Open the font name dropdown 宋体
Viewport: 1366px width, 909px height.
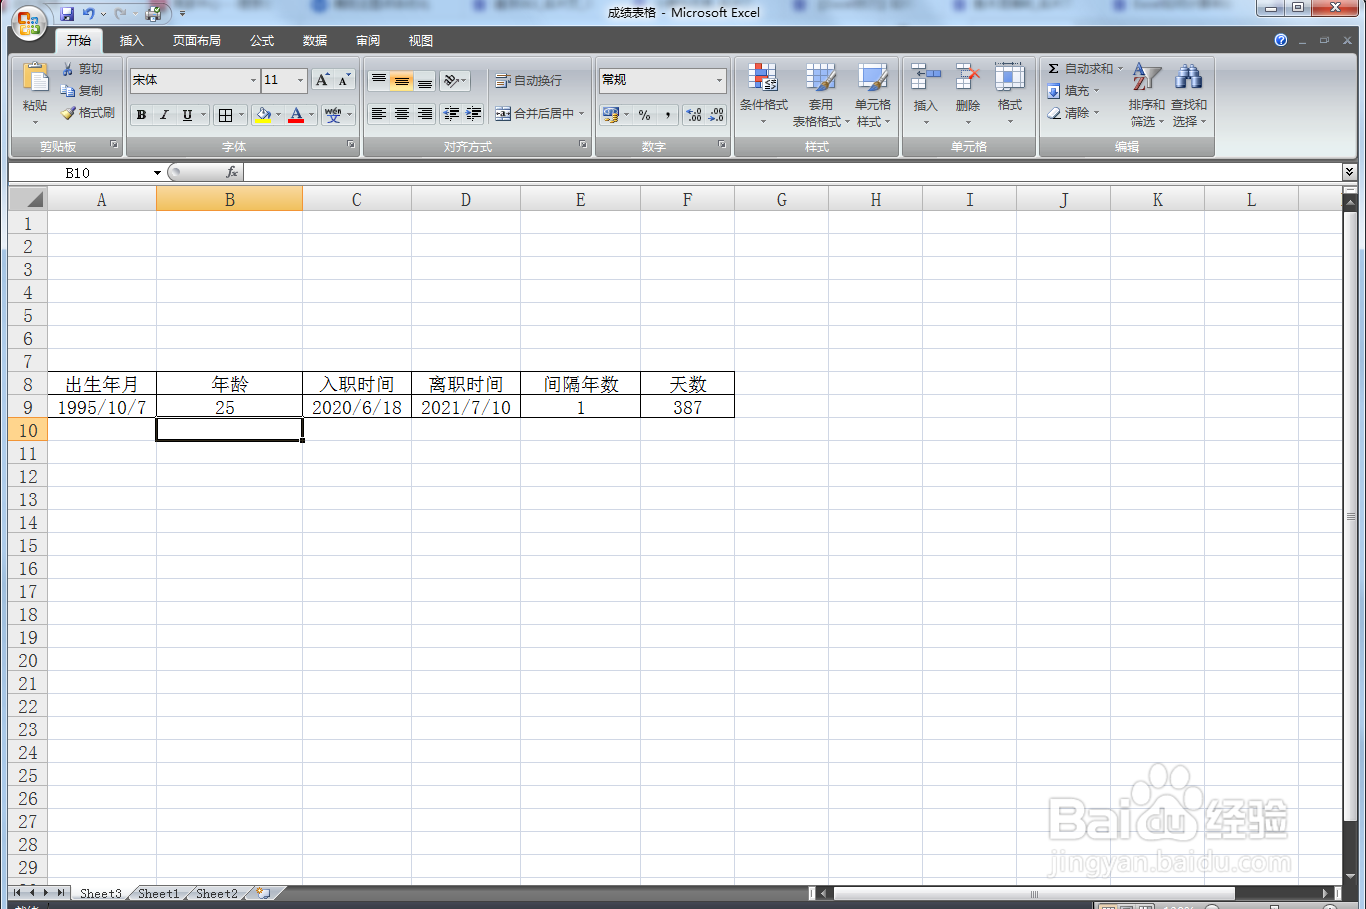pos(253,80)
